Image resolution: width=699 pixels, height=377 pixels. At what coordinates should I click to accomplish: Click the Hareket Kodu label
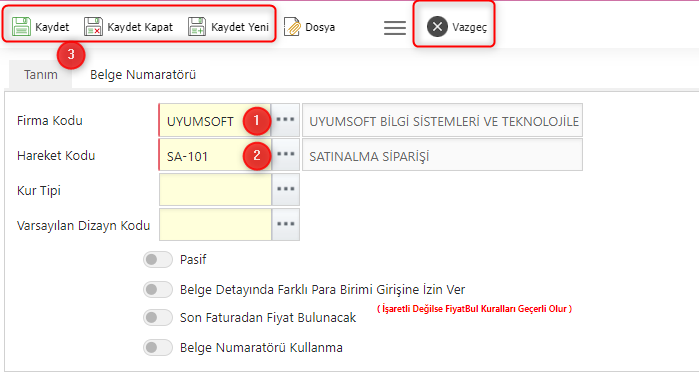pyautogui.click(x=56, y=156)
